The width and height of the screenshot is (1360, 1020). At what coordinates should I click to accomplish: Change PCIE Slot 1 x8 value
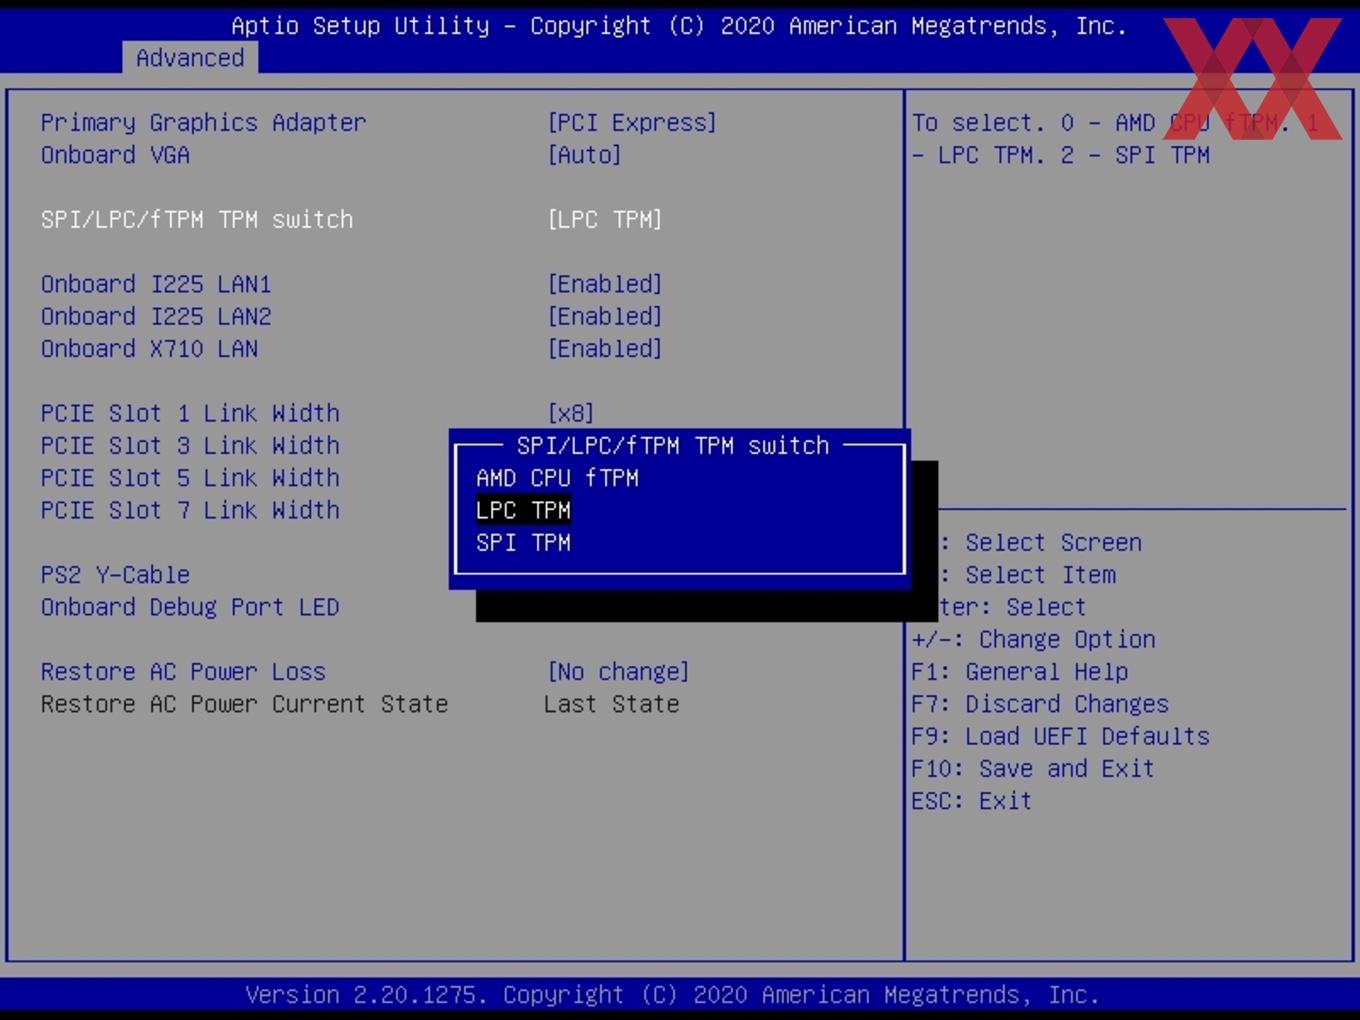tap(571, 413)
